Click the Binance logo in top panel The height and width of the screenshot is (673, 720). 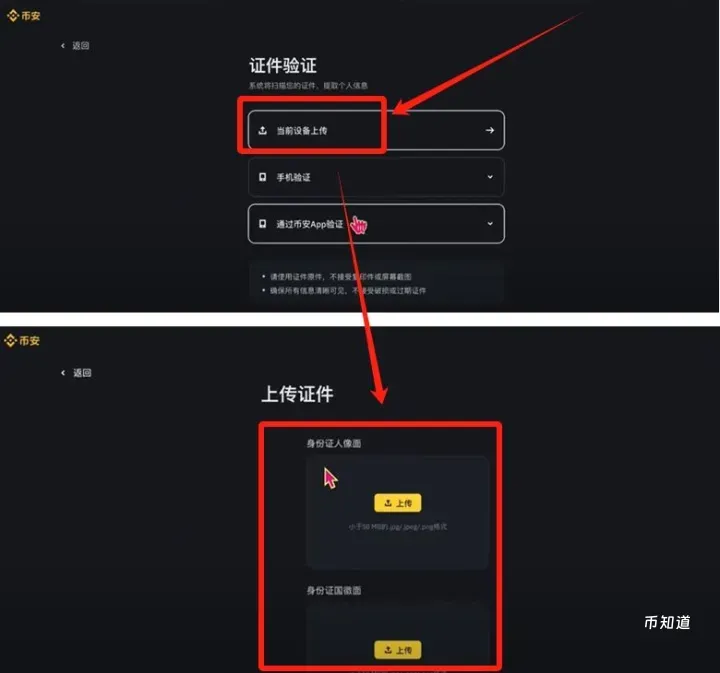click(23, 16)
